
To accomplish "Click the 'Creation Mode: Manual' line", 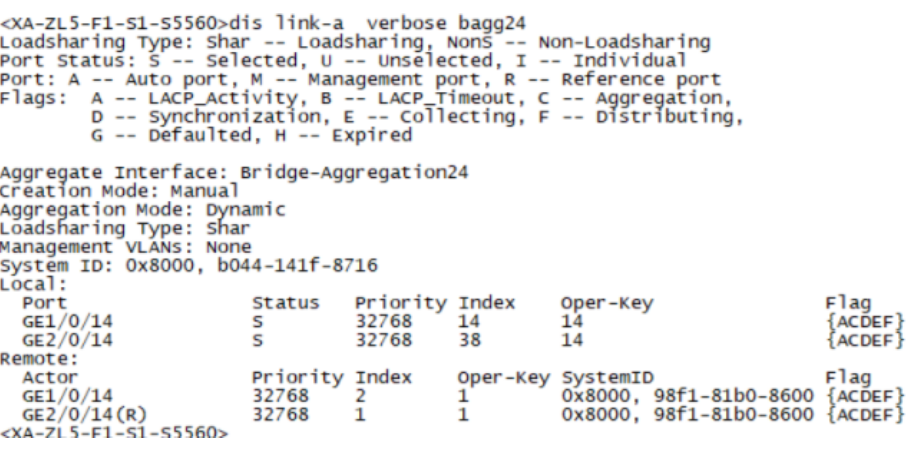I will (120, 190).
